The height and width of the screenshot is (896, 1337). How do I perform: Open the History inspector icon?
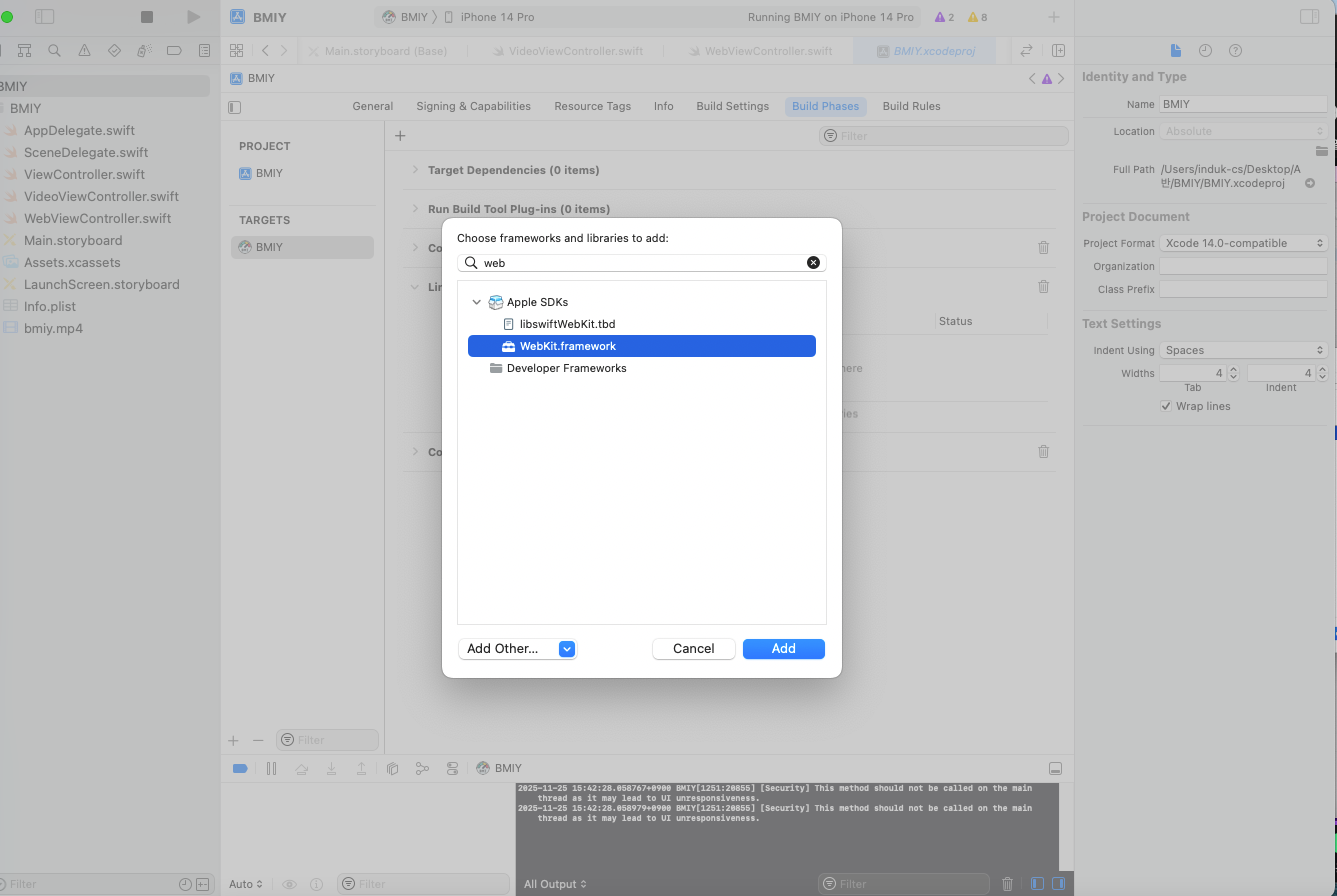[x=1205, y=51]
